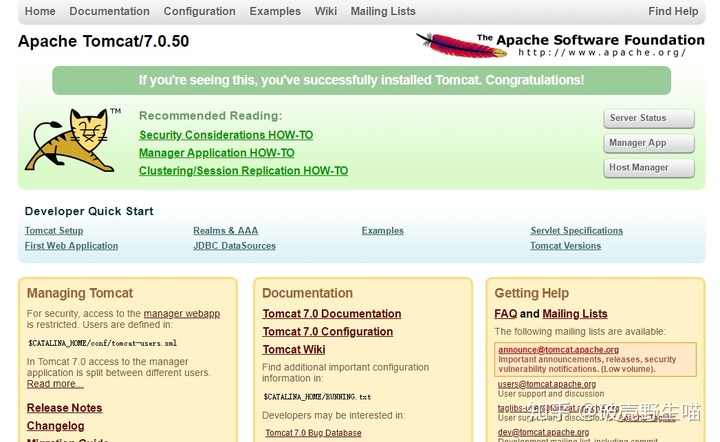Click the dev@tomcat.apache.org link
This screenshot has height=442, width=720.
pyautogui.click(x=543, y=432)
